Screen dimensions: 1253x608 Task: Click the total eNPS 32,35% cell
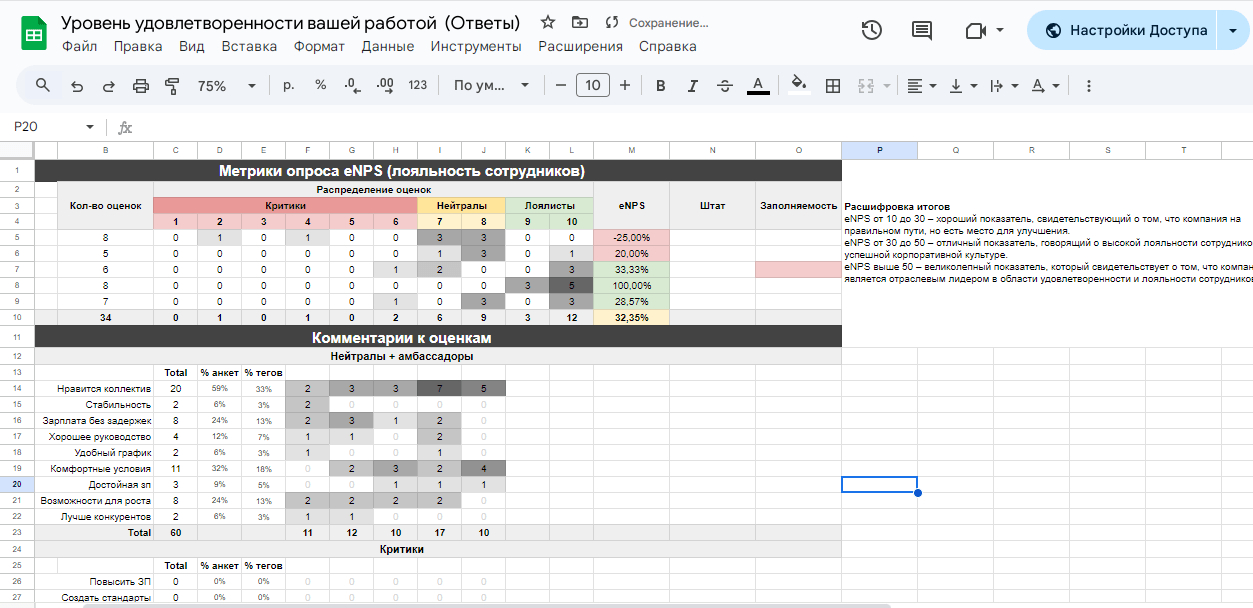click(631, 317)
